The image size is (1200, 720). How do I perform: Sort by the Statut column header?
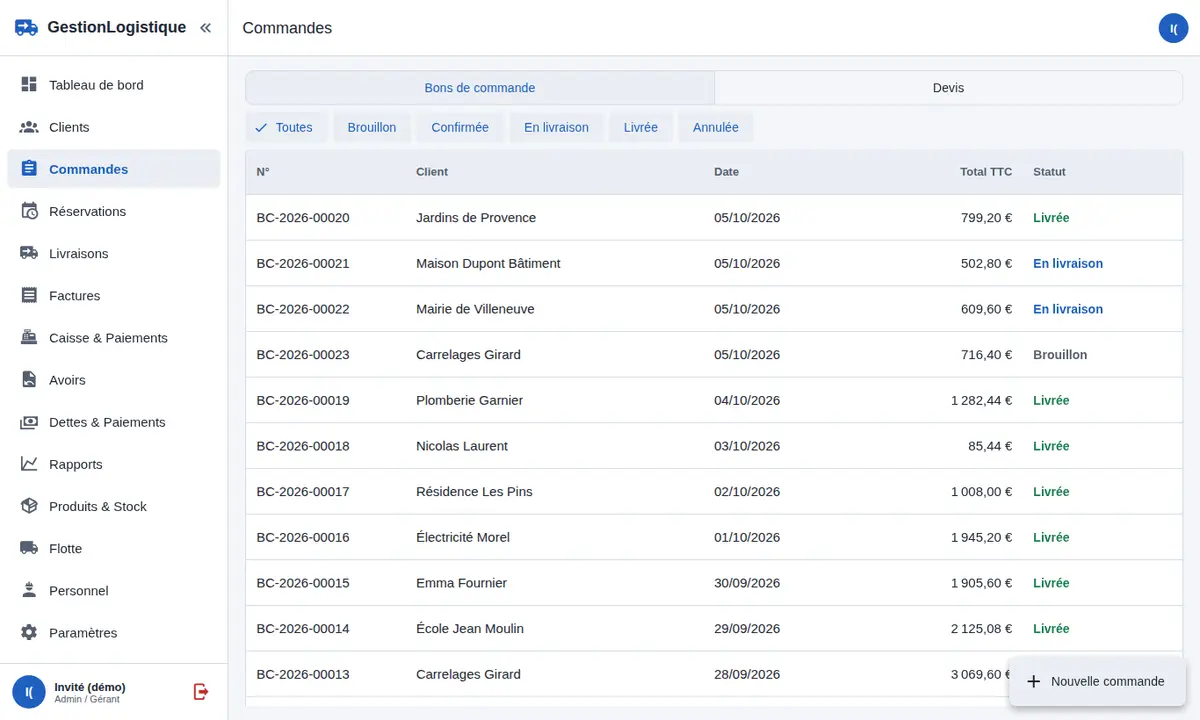pyautogui.click(x=1049, y=172)
